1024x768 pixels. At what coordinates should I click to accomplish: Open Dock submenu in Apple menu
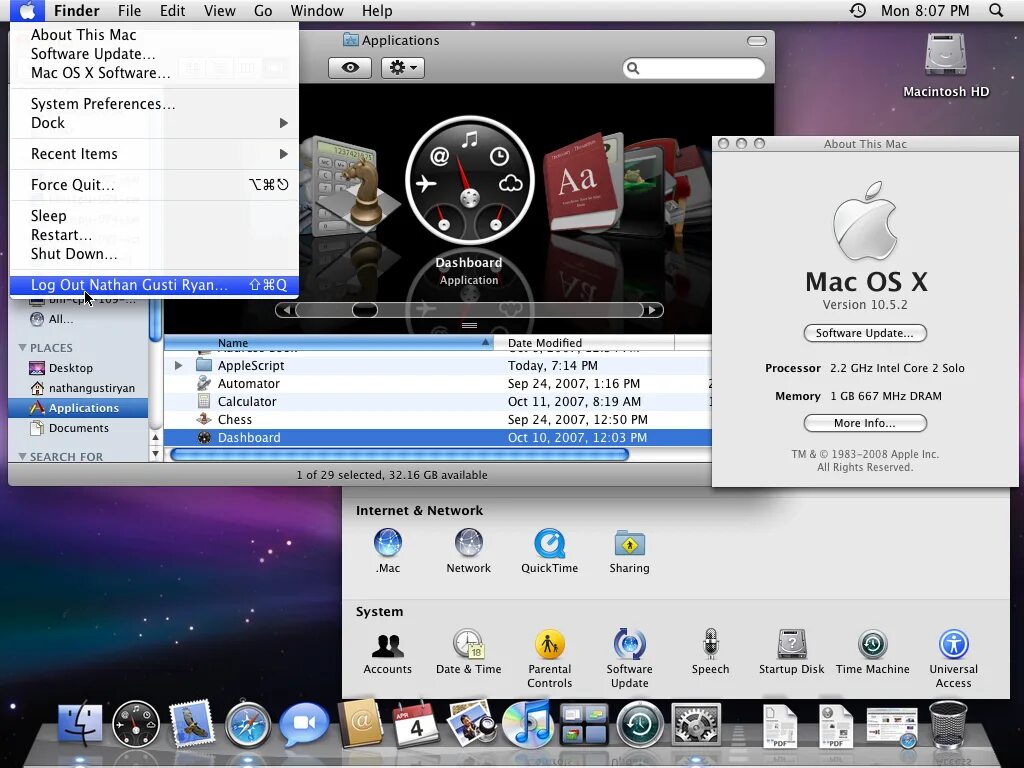point(154,123)
